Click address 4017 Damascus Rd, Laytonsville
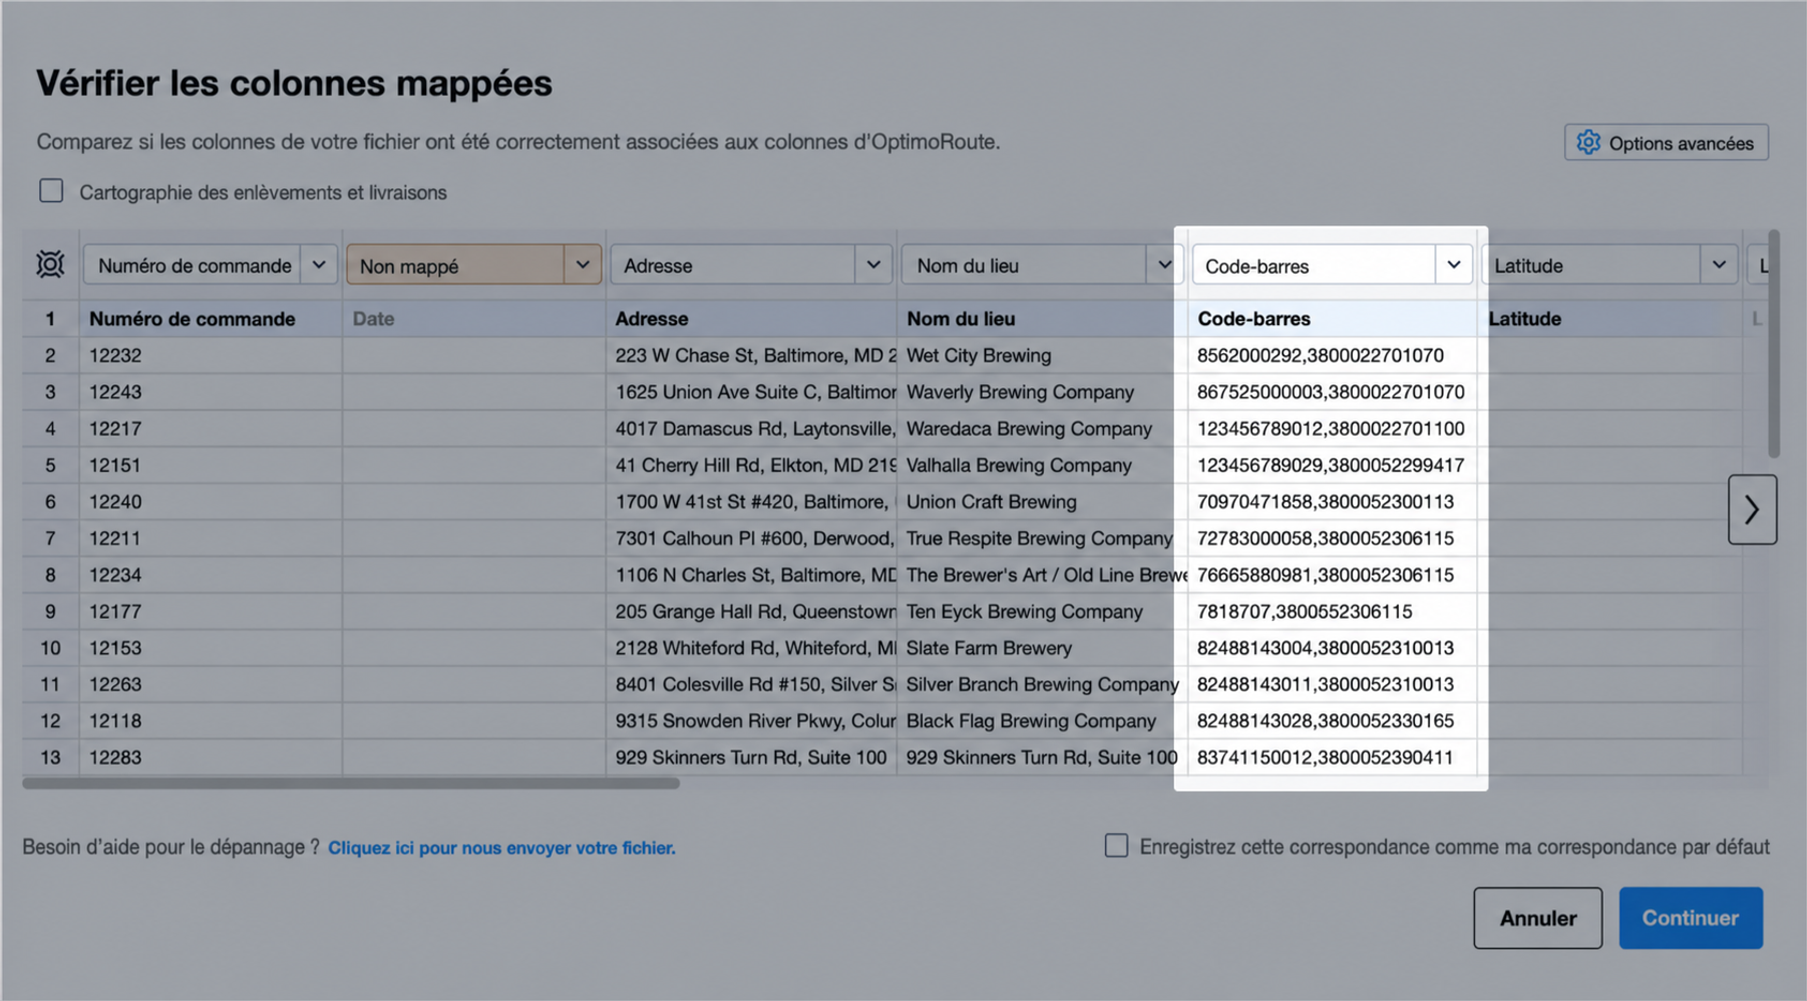Screen dimensions: 1807x1001 pos(752,428)
